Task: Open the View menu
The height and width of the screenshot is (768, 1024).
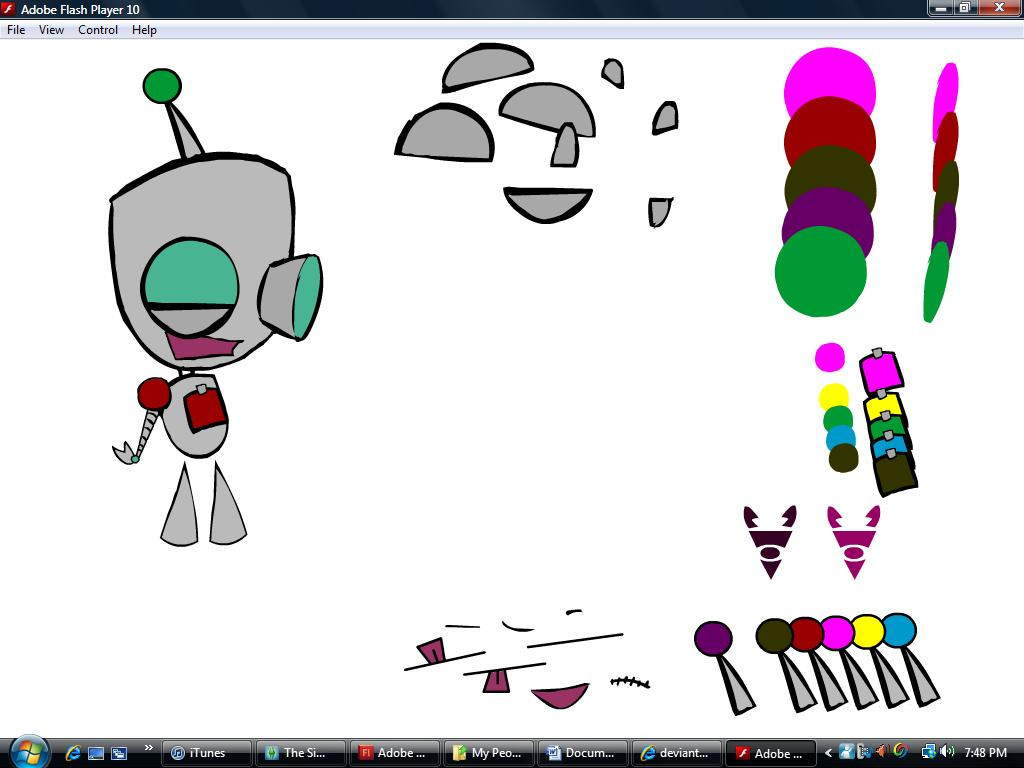Action: point(51,30)
